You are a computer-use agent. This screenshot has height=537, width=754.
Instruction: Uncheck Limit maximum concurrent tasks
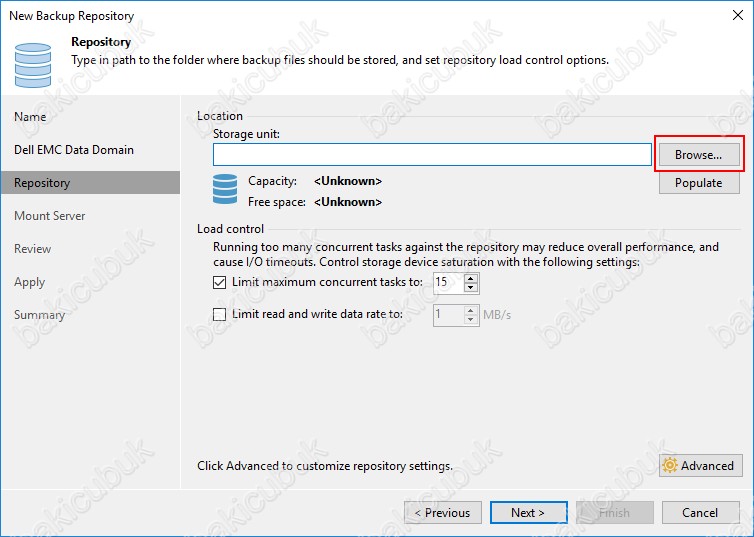tap(219, 282)
